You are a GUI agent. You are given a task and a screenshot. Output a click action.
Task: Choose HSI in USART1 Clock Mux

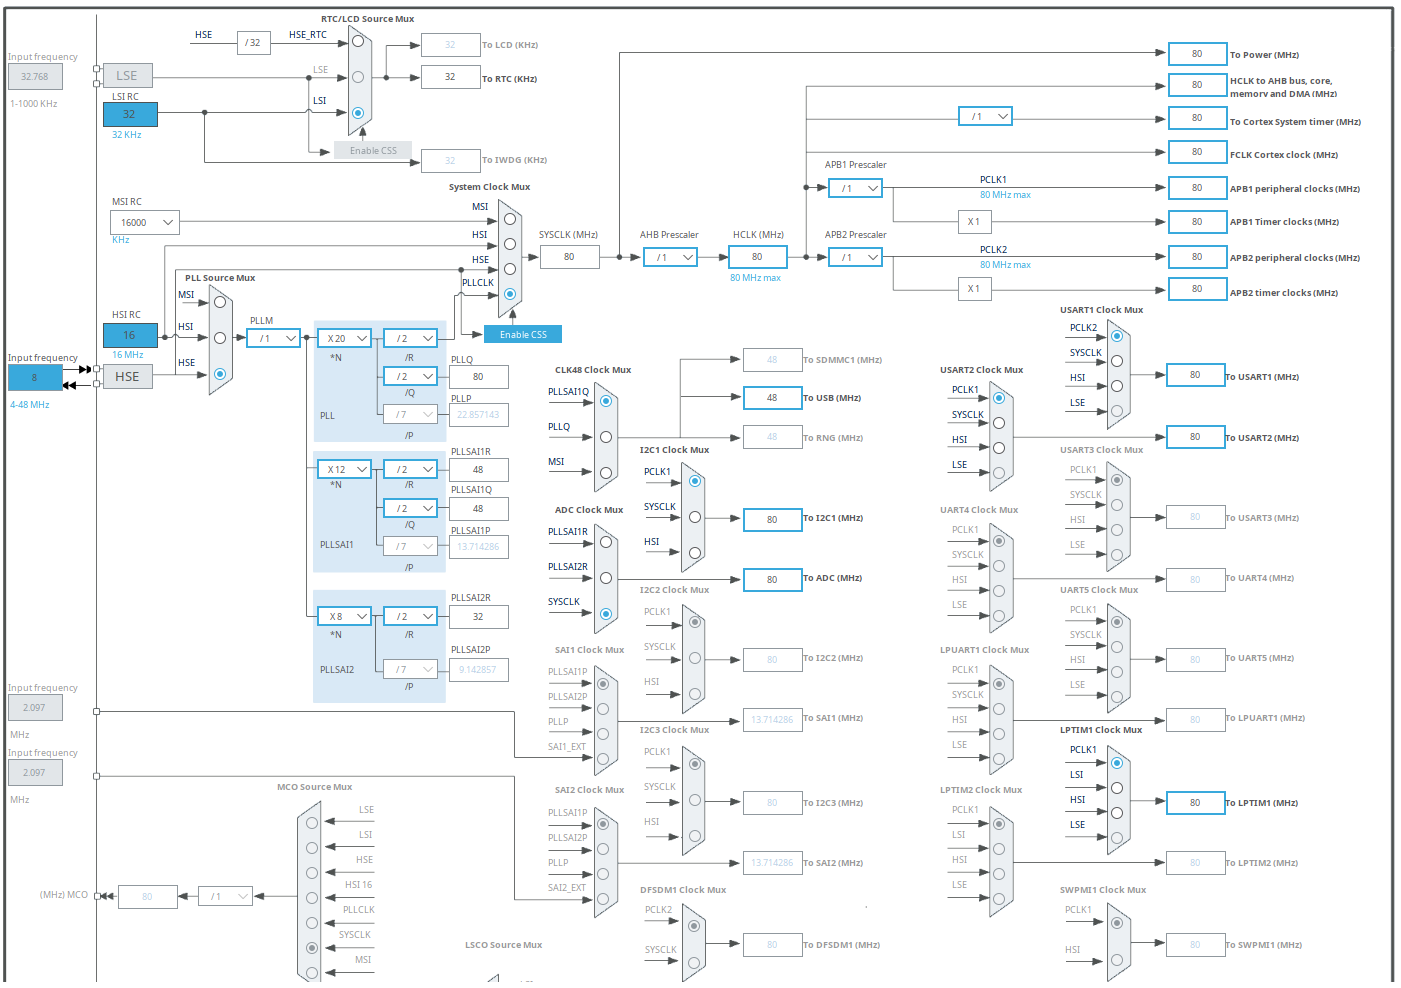click(1117, 386)
